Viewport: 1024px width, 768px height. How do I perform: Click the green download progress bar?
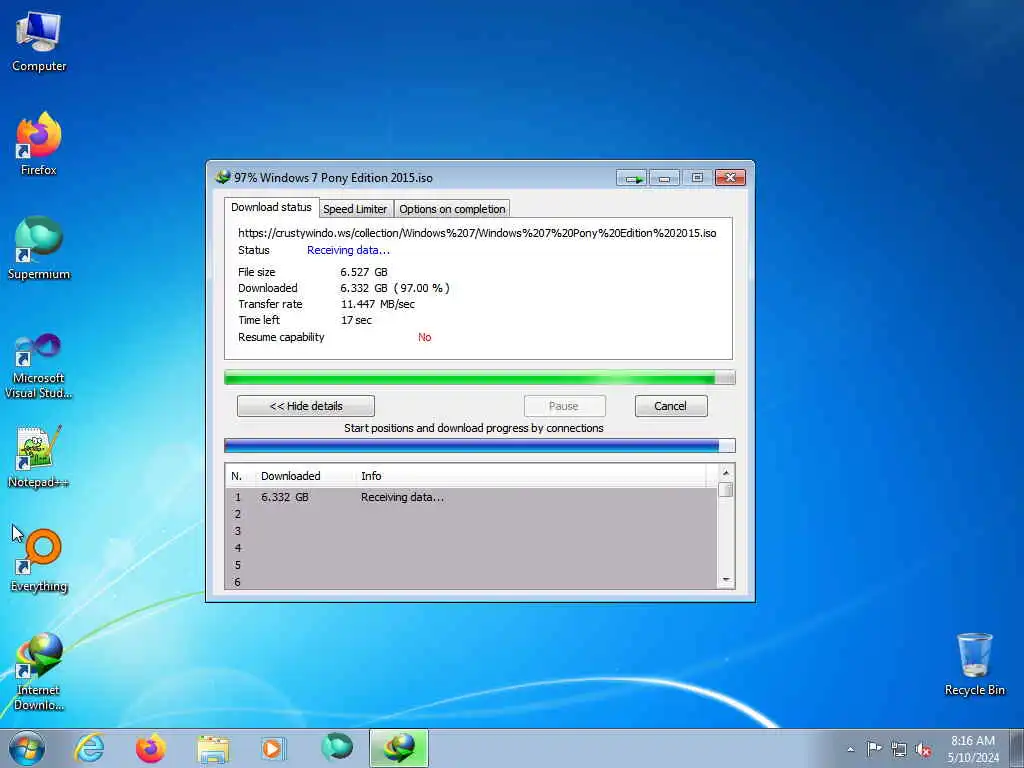pyautogui.click(x=479, y=377)
